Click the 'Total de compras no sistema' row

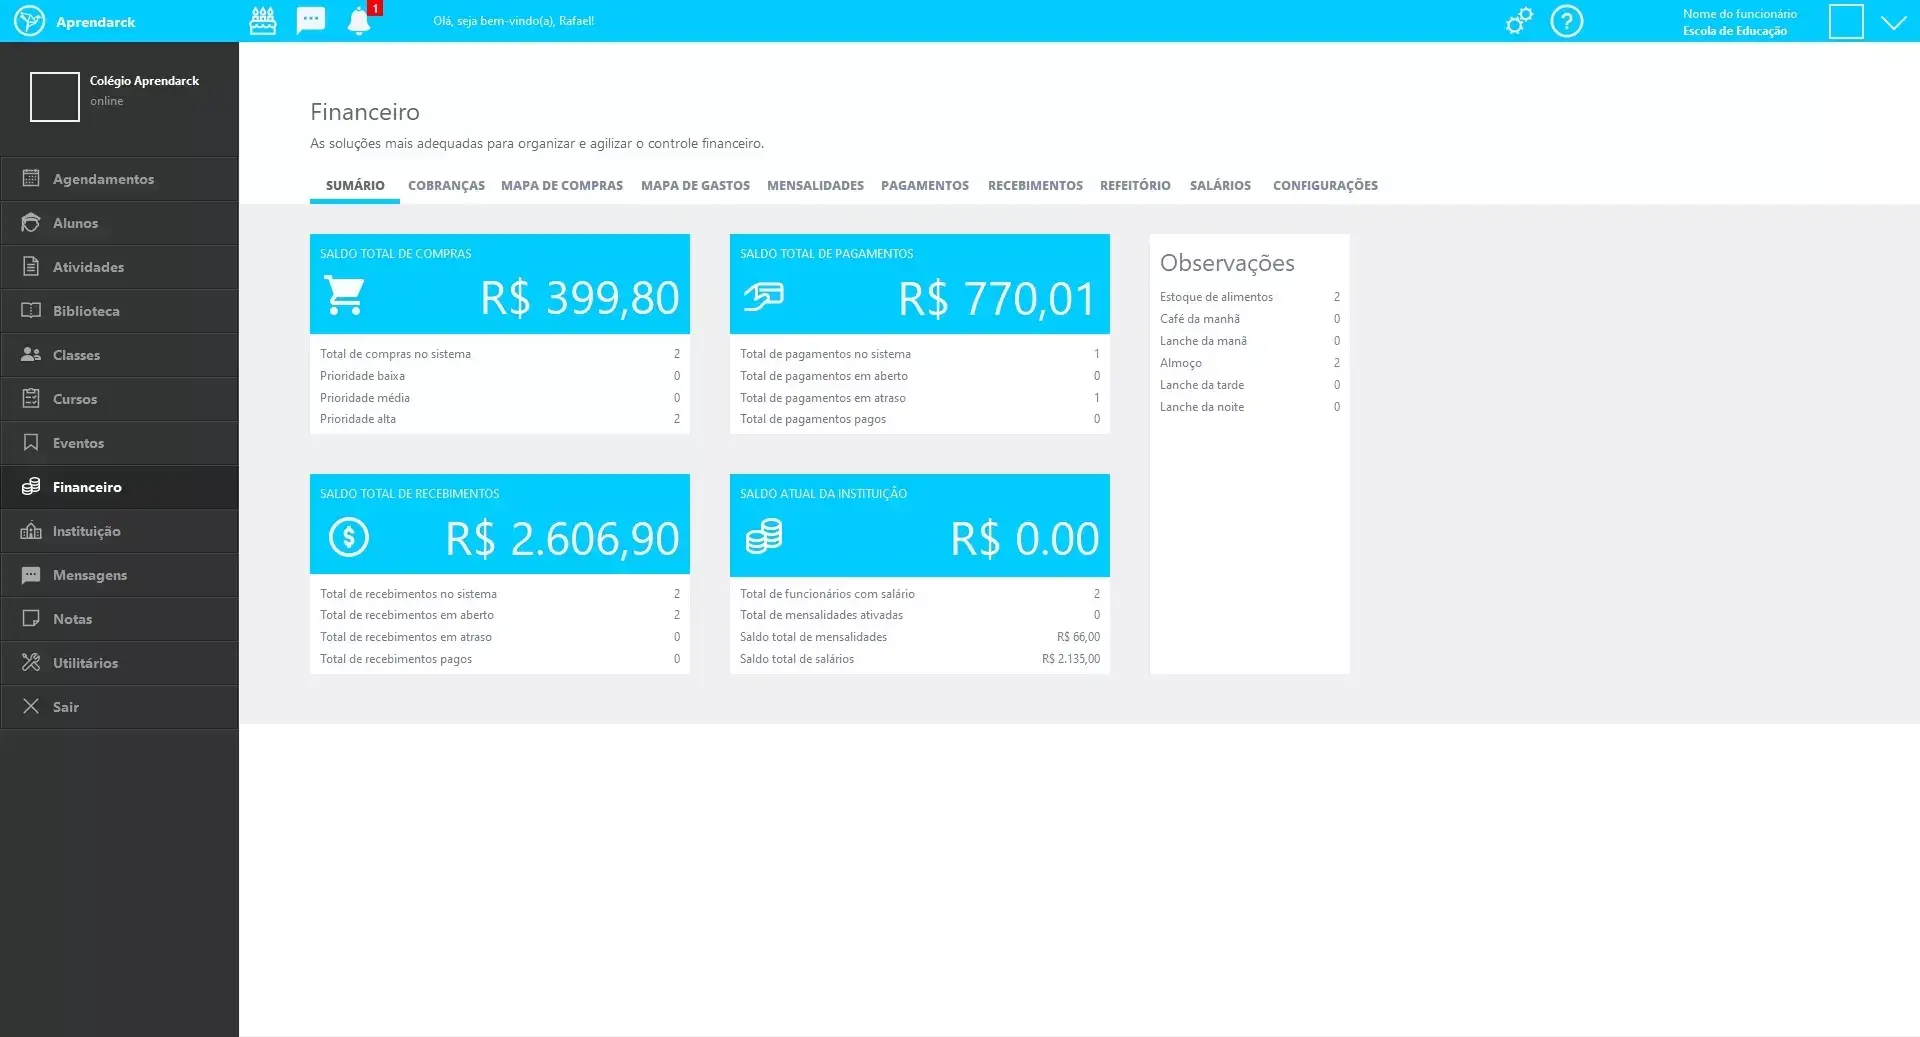(500, 354)
